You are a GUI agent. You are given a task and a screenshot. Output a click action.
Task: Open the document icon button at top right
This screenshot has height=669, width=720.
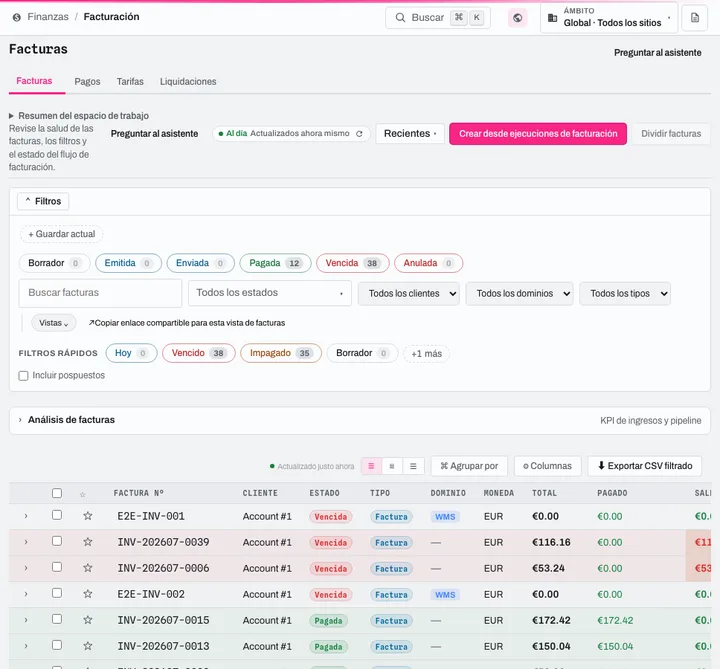point(695,18)
